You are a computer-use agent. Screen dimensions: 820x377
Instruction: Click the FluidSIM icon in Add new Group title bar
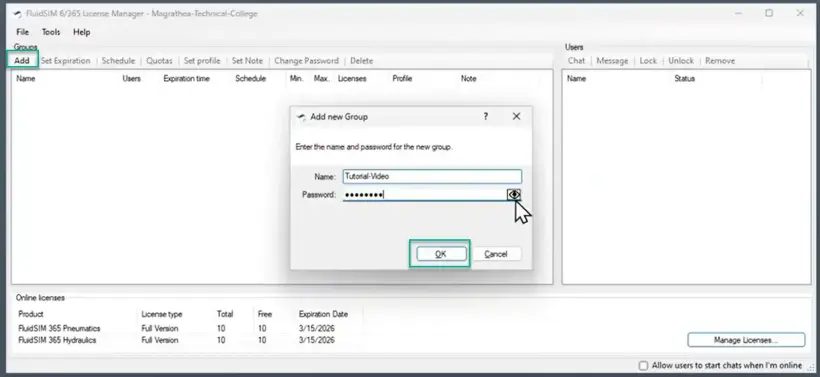click(x=301, y=117)
